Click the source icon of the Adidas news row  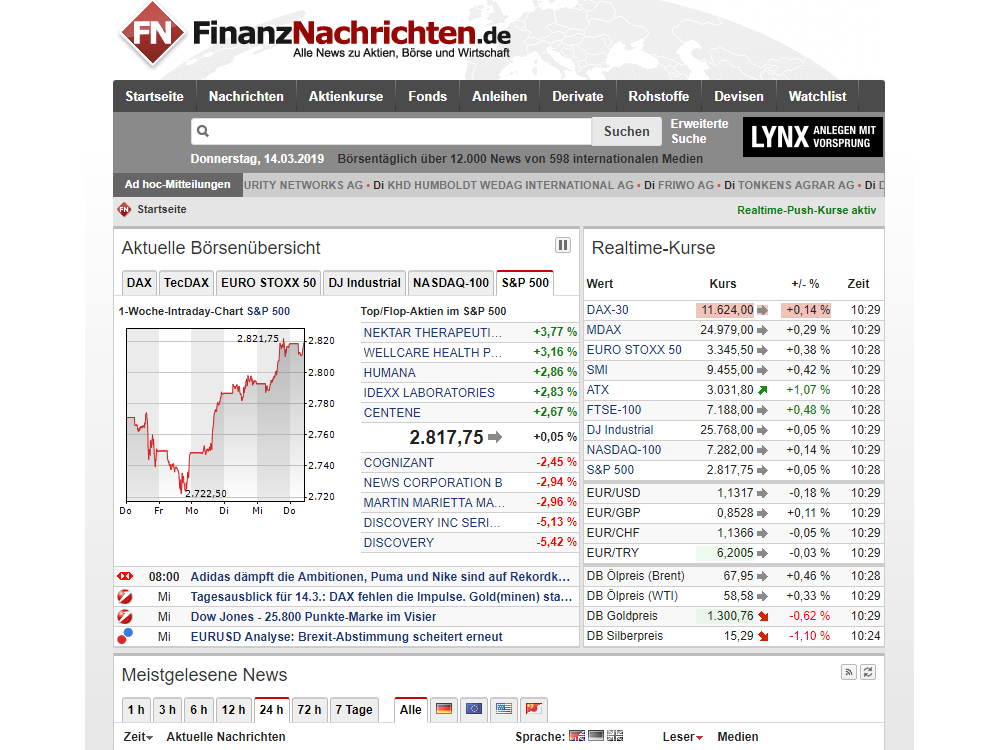[125, 577]
